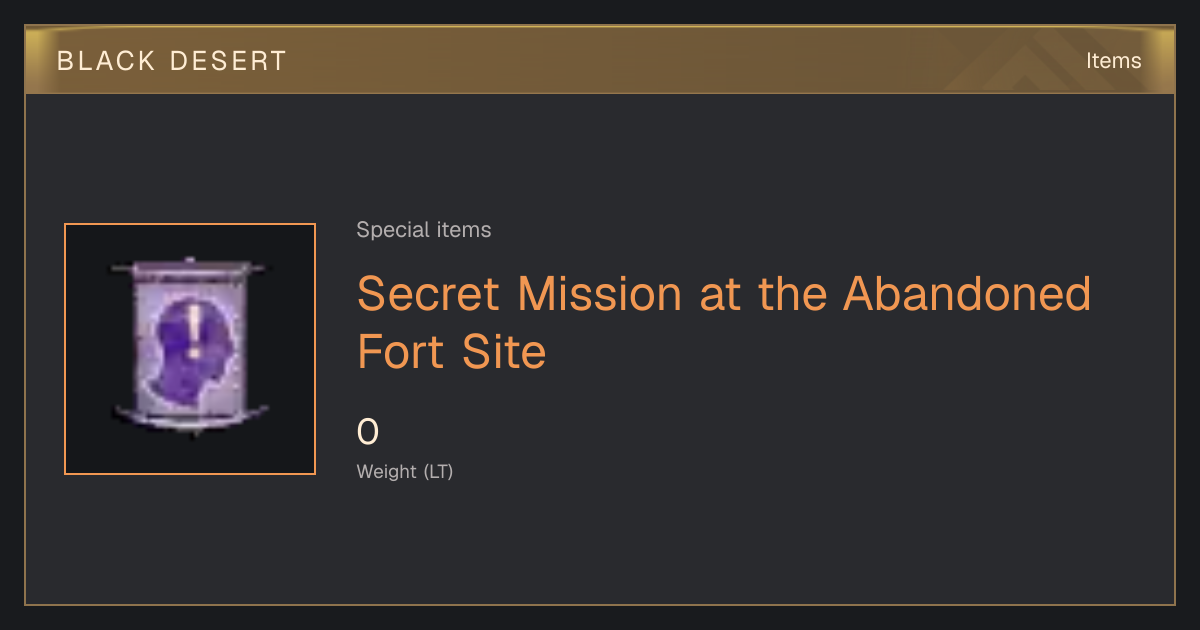Image resolution: width=1200 pixels, height=630 pixels.
Task: Click the word Abandoned in the item title
Action: point(967,293)
